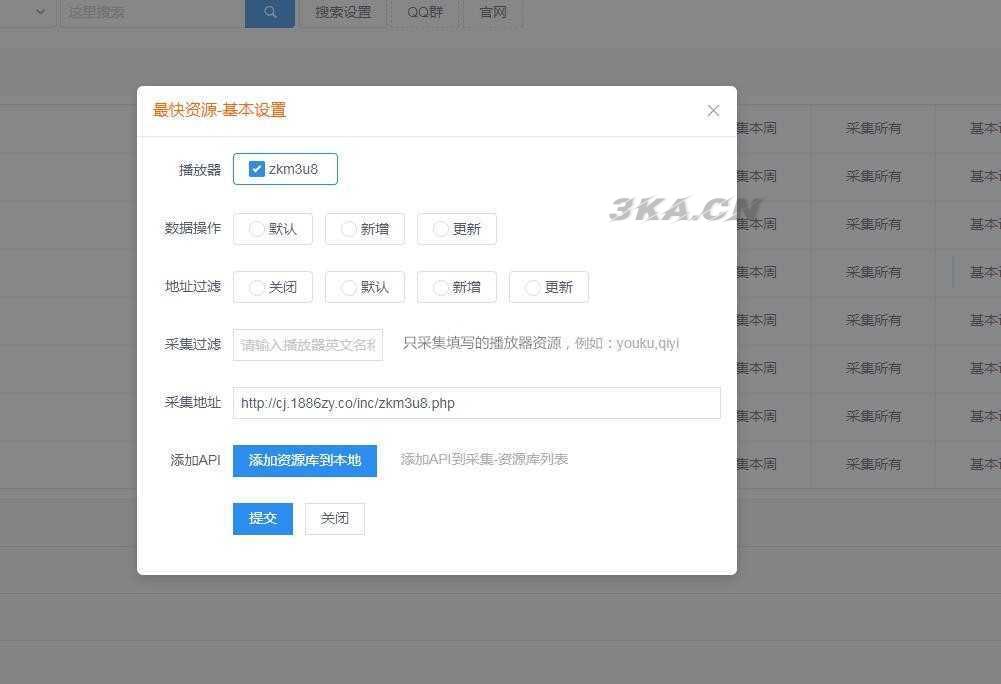Submit the form with 提交 button

(x=263, y=519)
